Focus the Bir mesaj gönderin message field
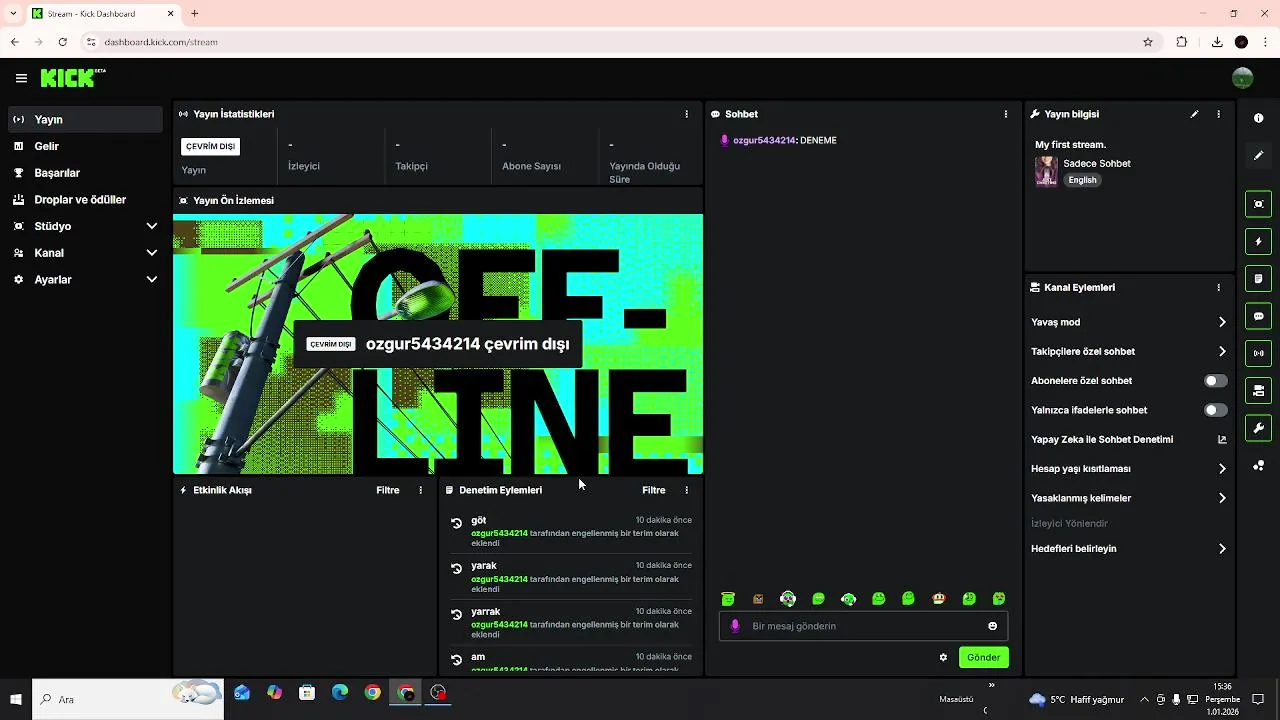This screenshot has width=1280, height=720. [863, 626]
